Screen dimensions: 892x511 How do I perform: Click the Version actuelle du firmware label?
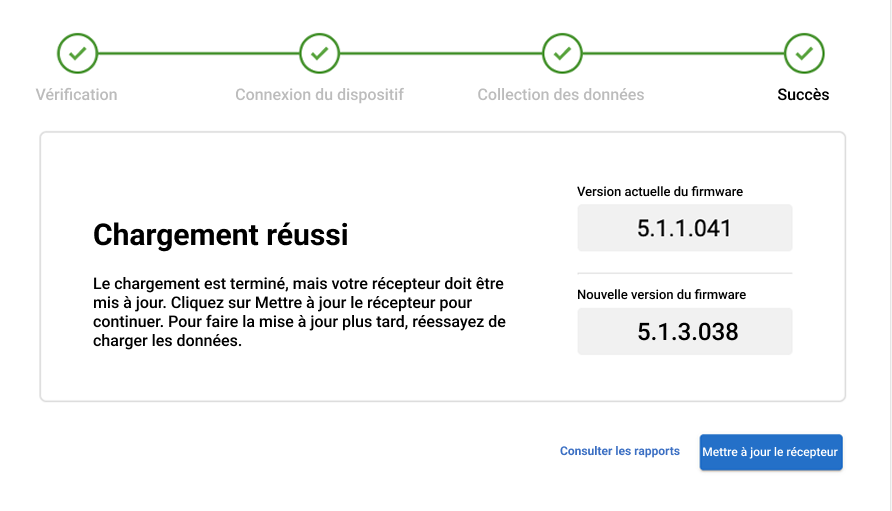tap(660, 191)
